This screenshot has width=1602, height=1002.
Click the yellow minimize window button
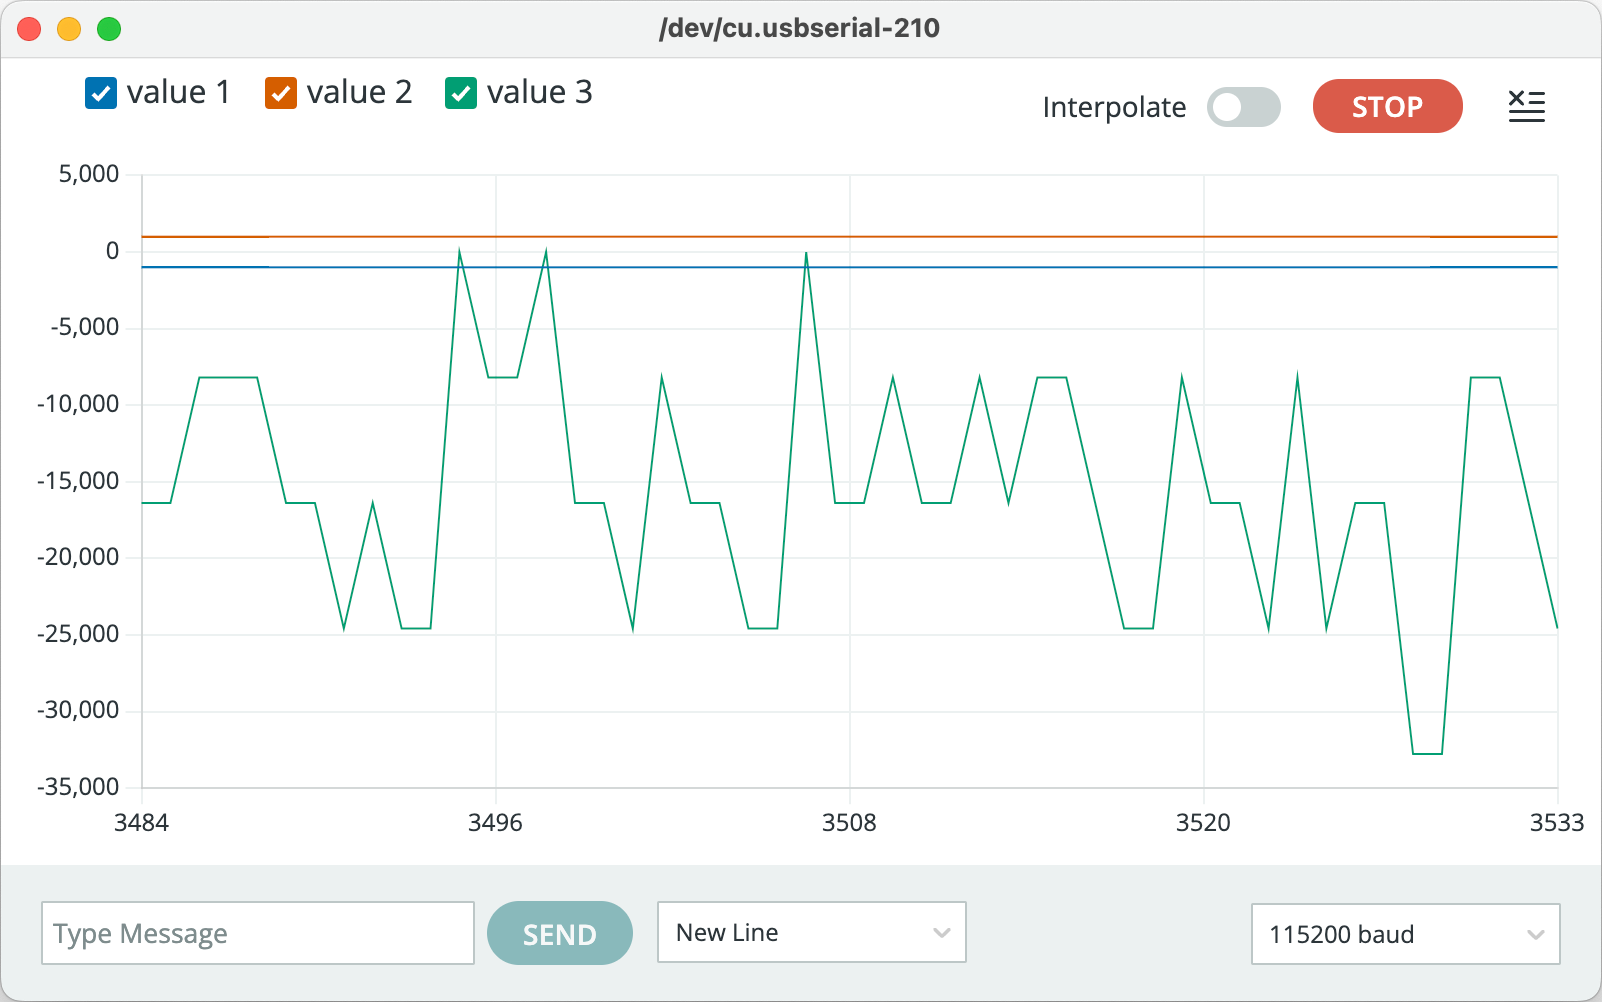[69, 29]
